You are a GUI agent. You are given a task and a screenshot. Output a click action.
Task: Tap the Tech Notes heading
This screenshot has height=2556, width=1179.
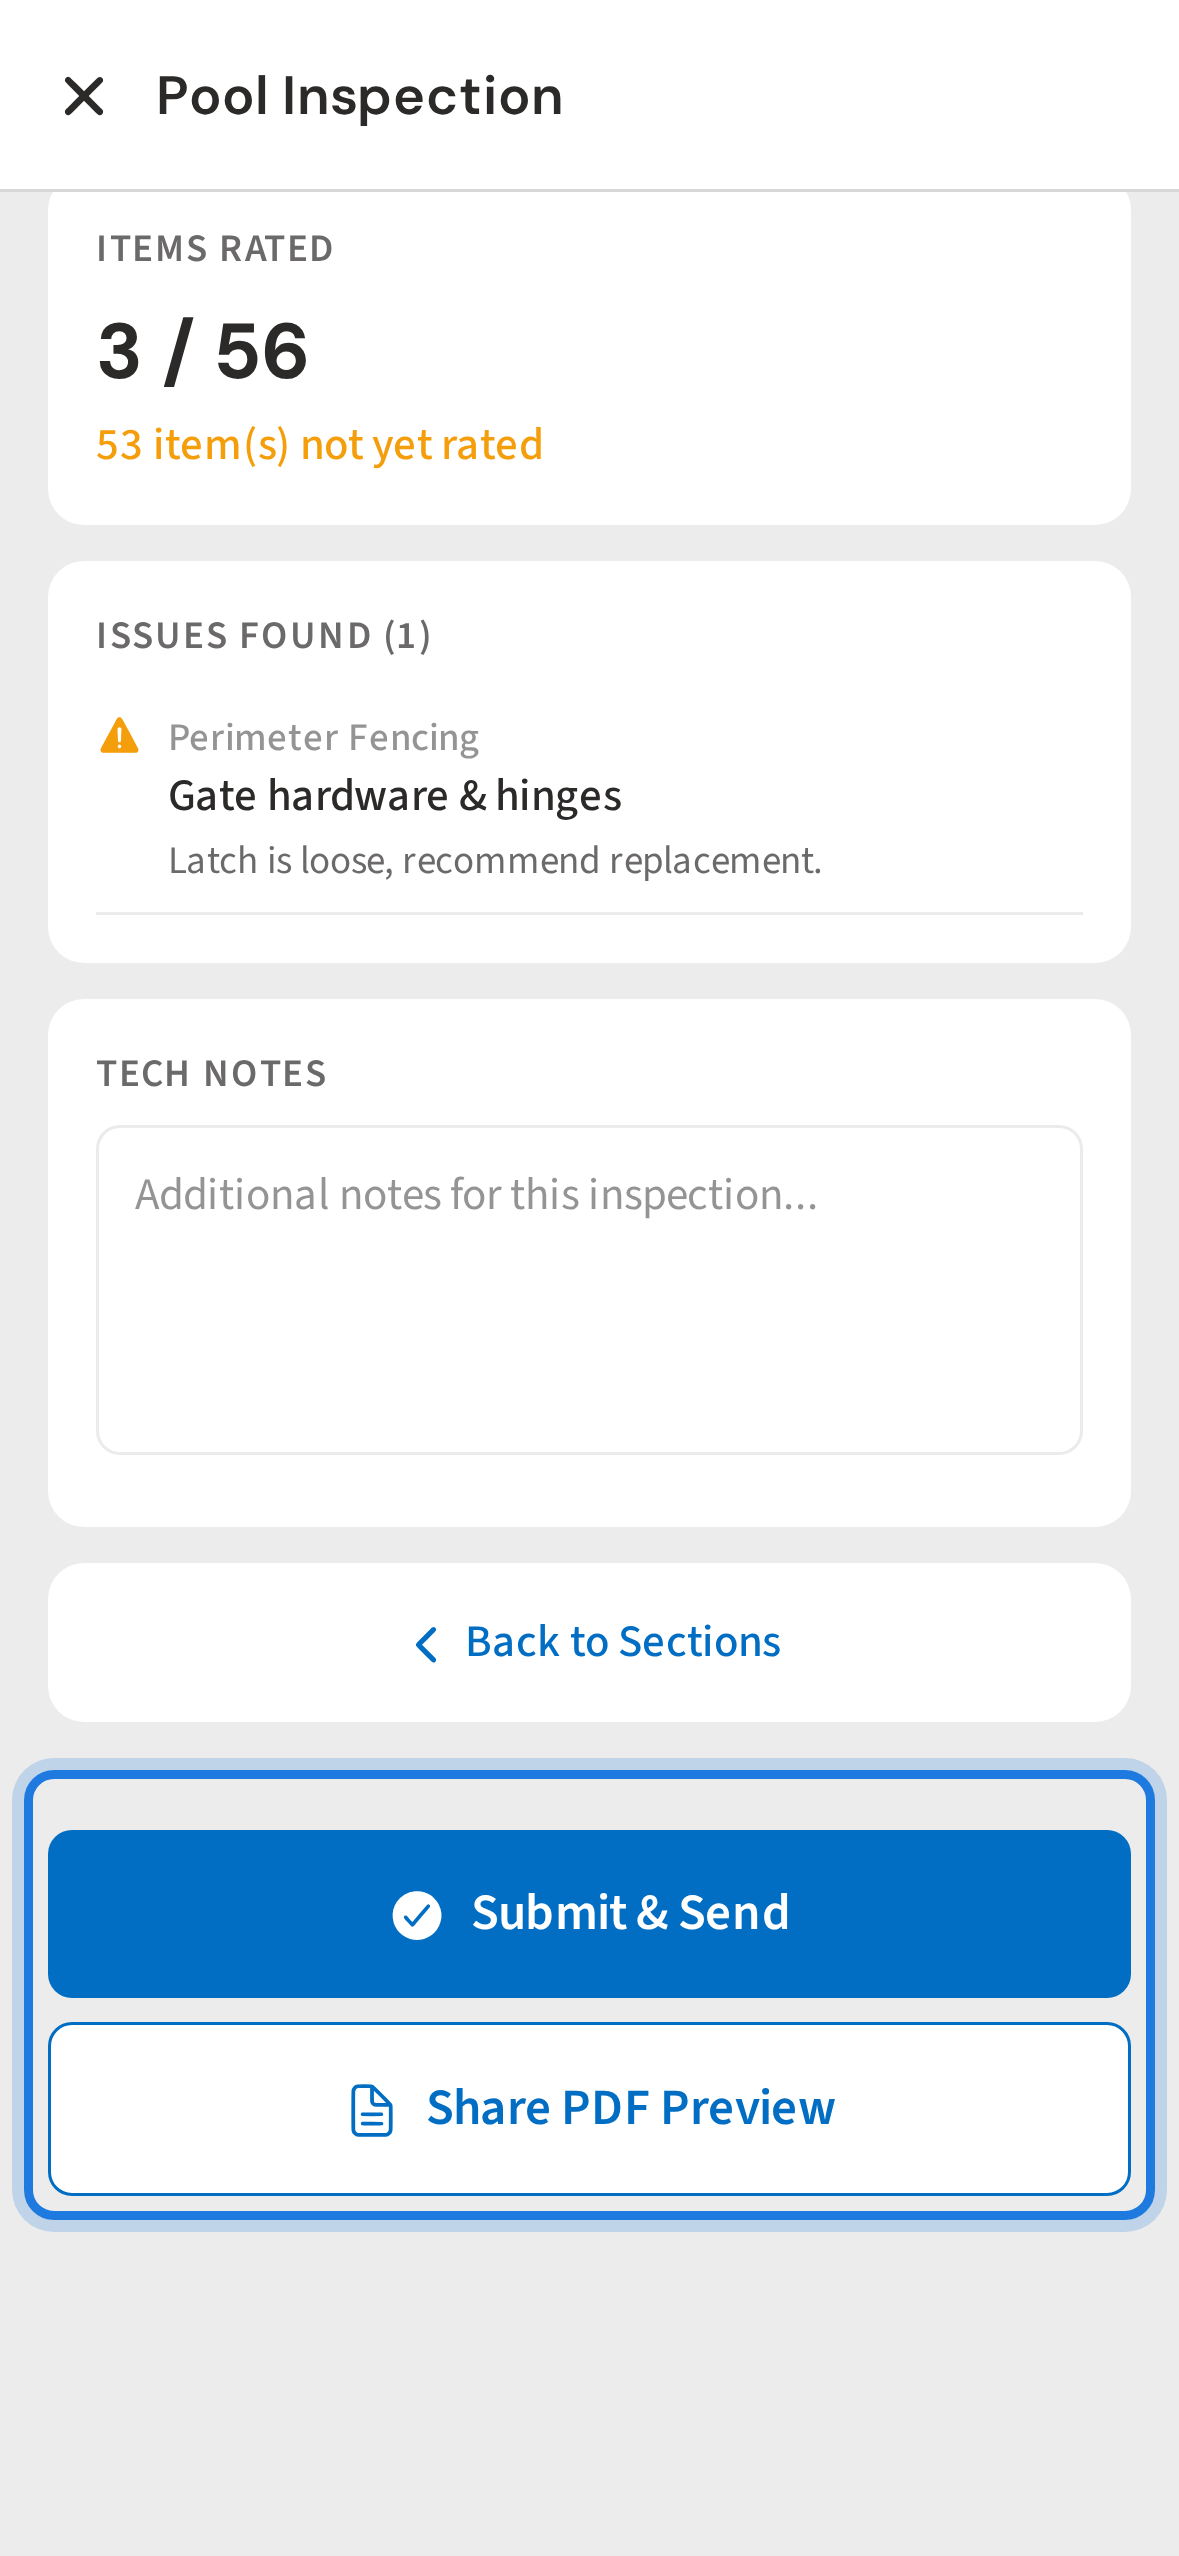point(212,1074)
